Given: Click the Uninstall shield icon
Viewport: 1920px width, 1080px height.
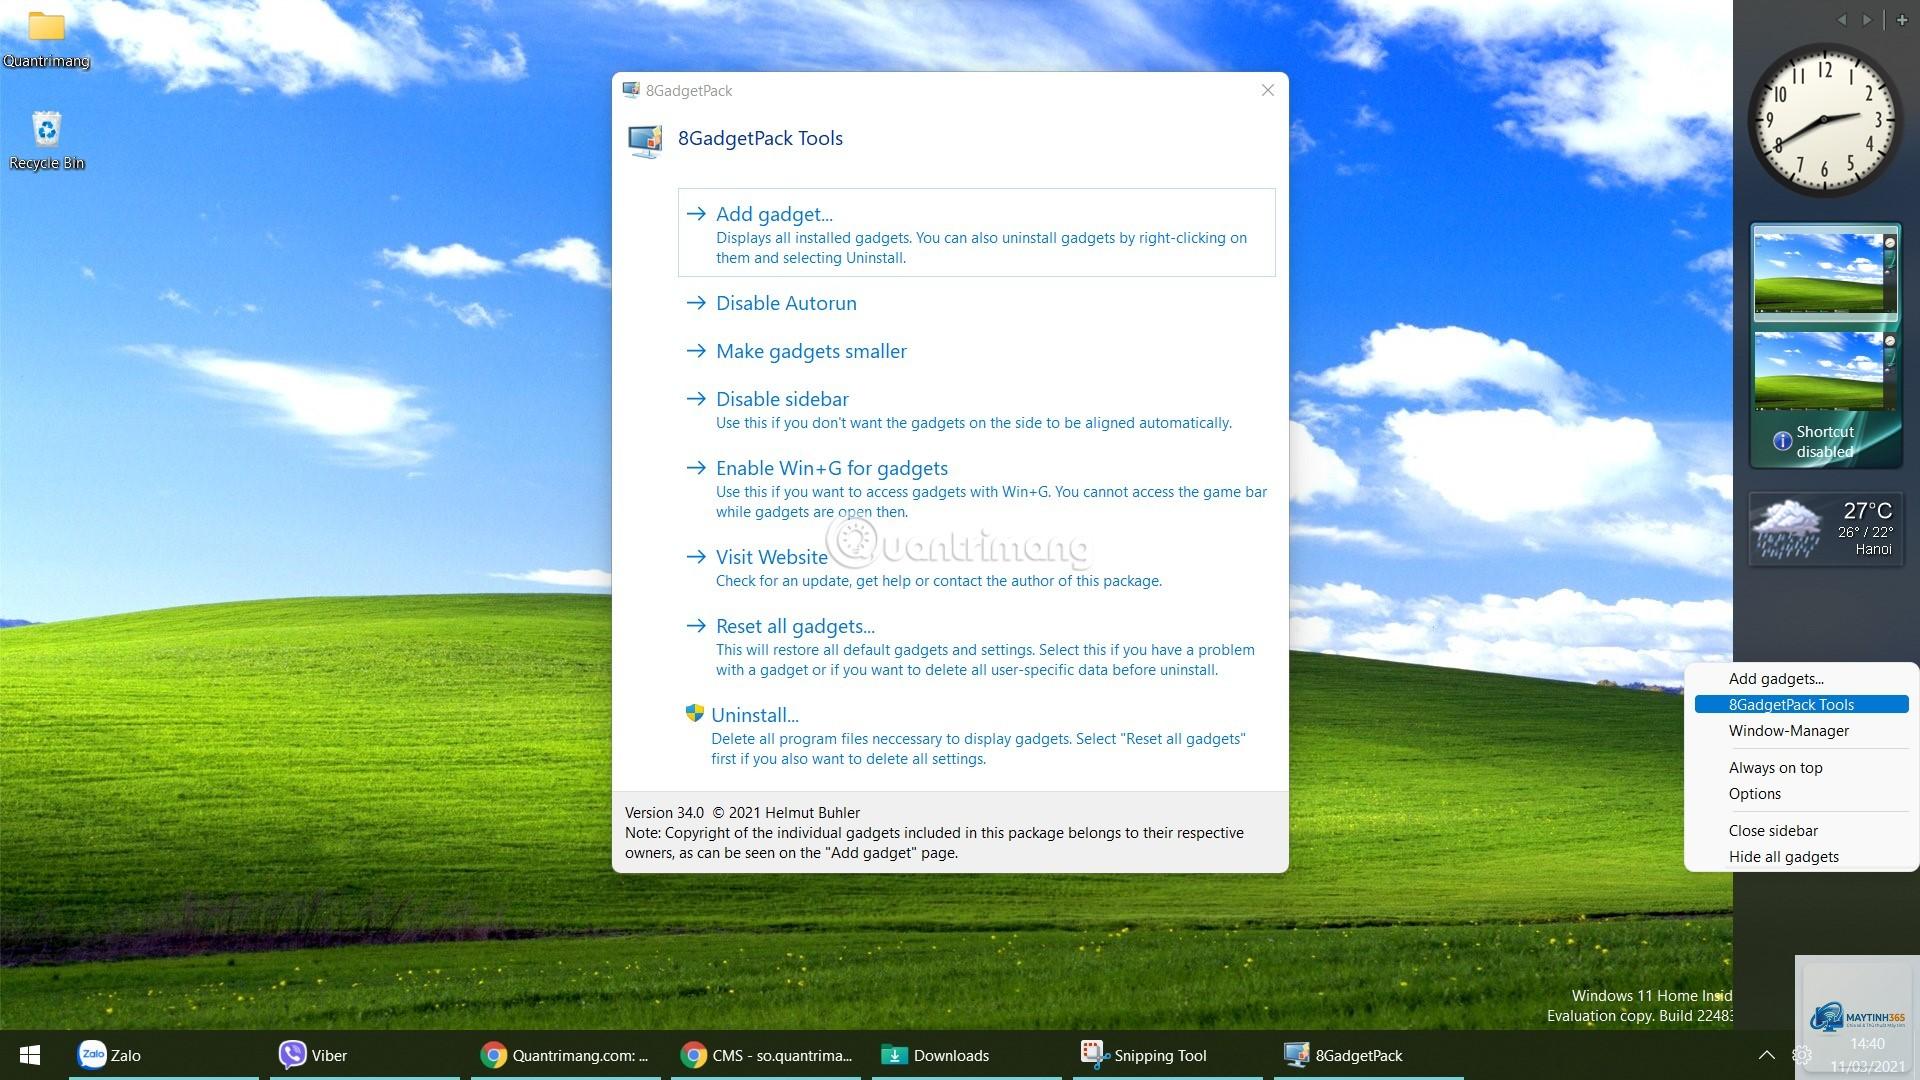Looking at the screenshot, I should pyautogui.click(x=694, y=713).
